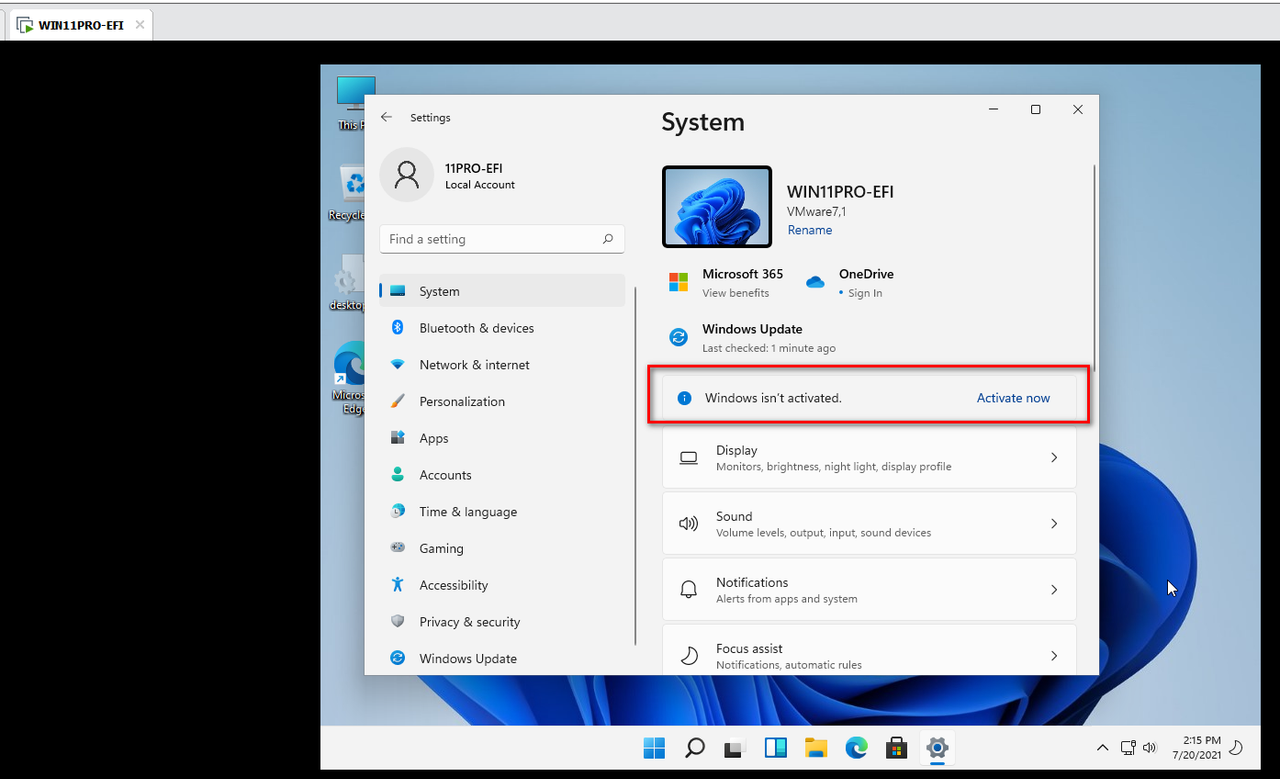Open Task View on taskbar
This screenshot has height=779, width=1280.
tap(735, 747)
